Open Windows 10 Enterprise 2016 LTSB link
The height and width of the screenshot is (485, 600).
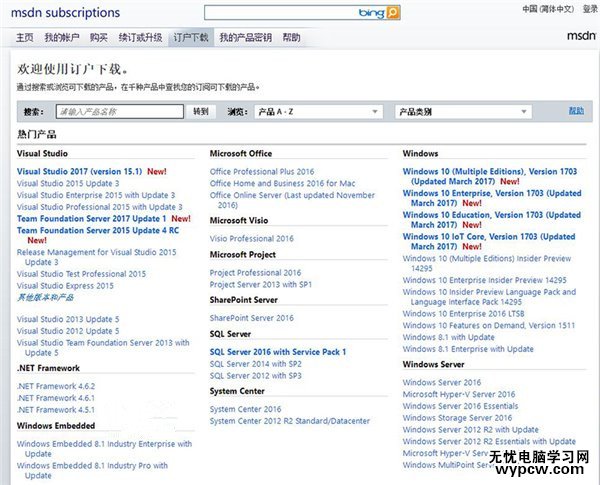click(463, 314)
